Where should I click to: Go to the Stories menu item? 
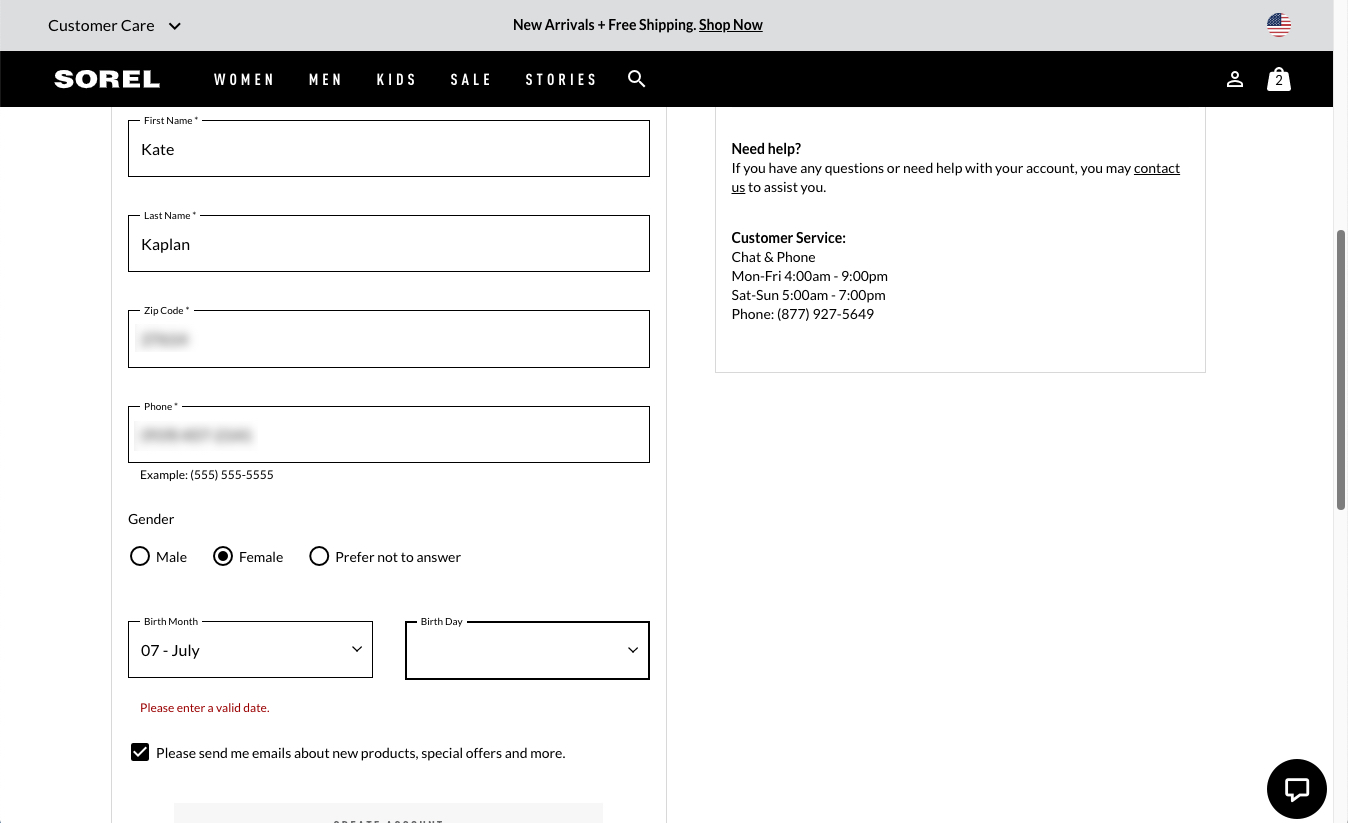tap(561, 79)
